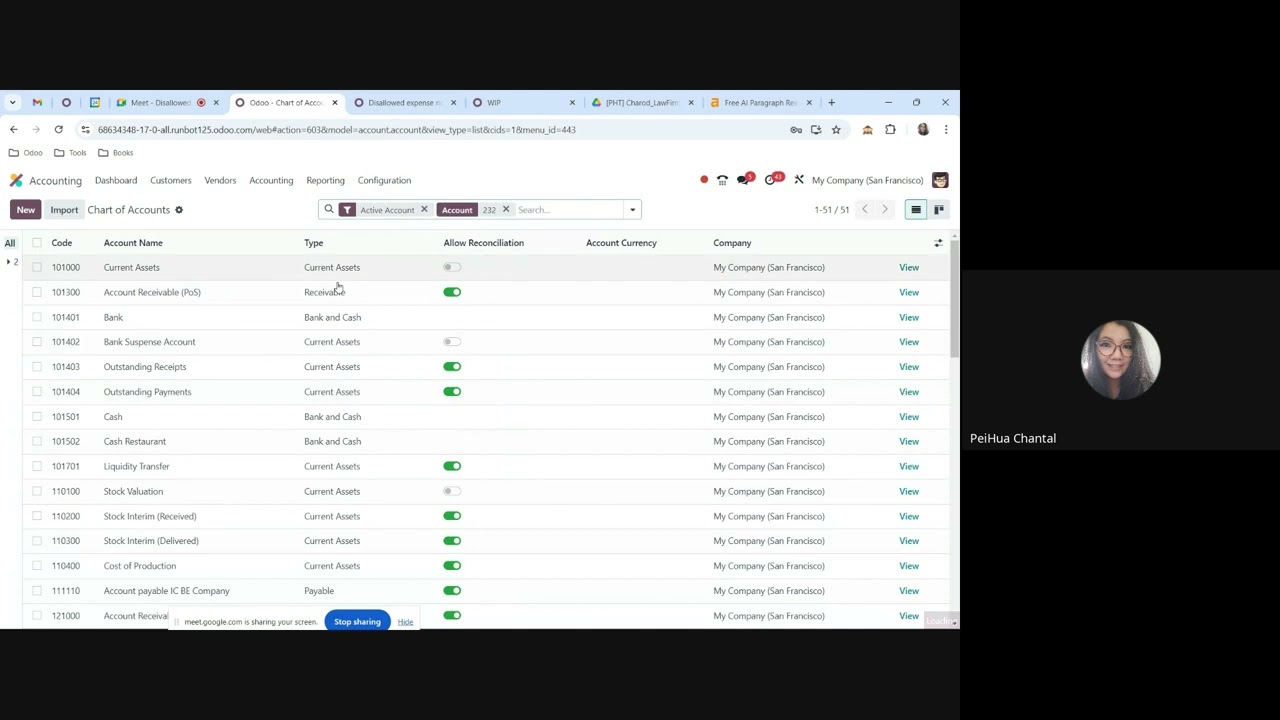Open a new browser tab
Image resolution: width=1280 pixels, height=720 pixels.
831,102
